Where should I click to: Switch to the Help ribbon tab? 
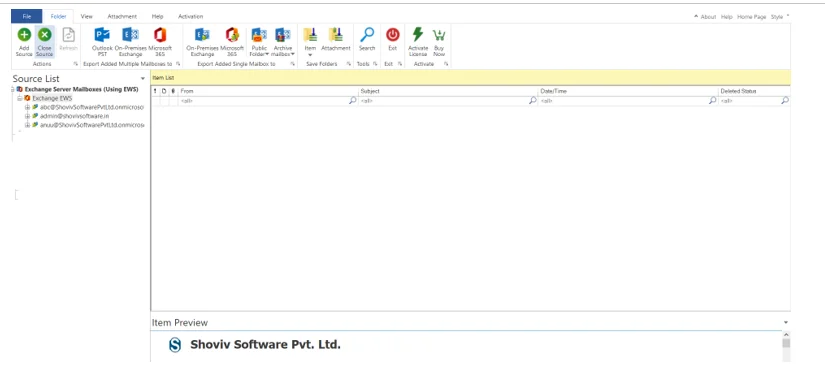pos(157,16)
